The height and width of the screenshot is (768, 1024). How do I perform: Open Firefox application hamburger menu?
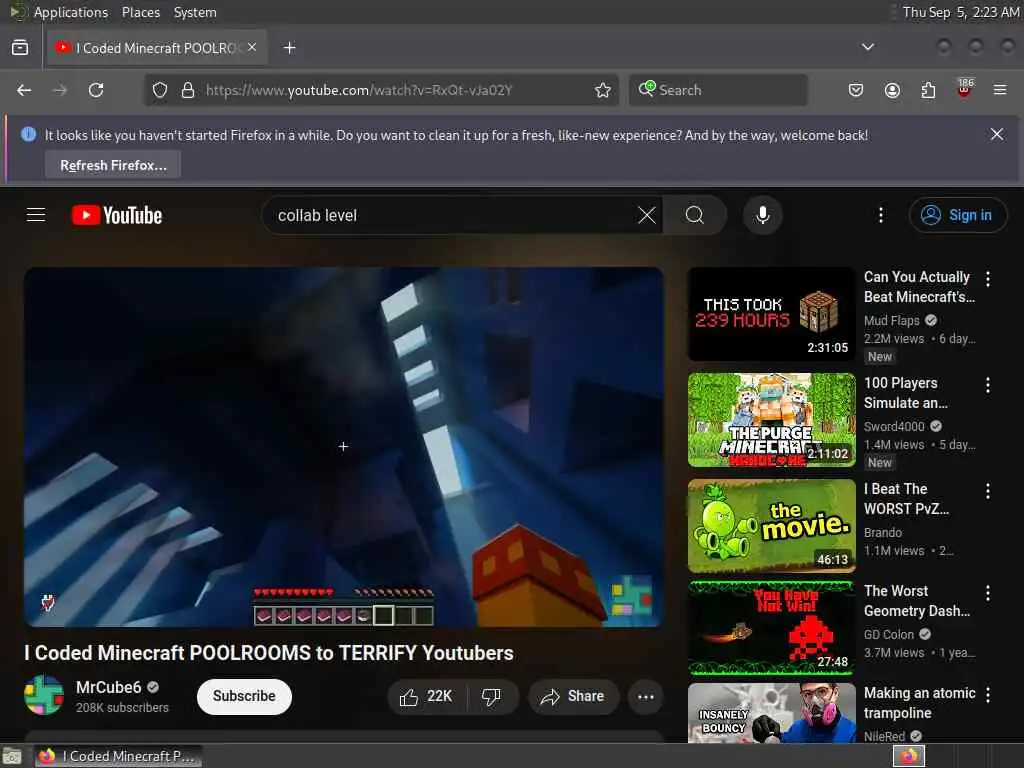1000,90
